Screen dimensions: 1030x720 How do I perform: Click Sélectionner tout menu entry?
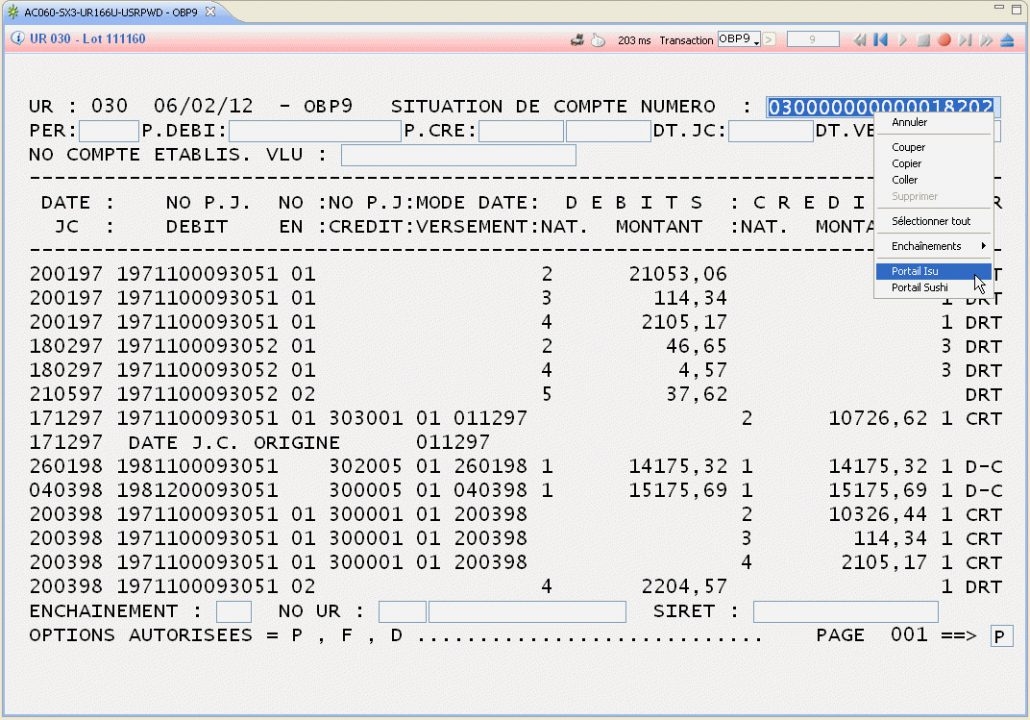click(930, 221)
